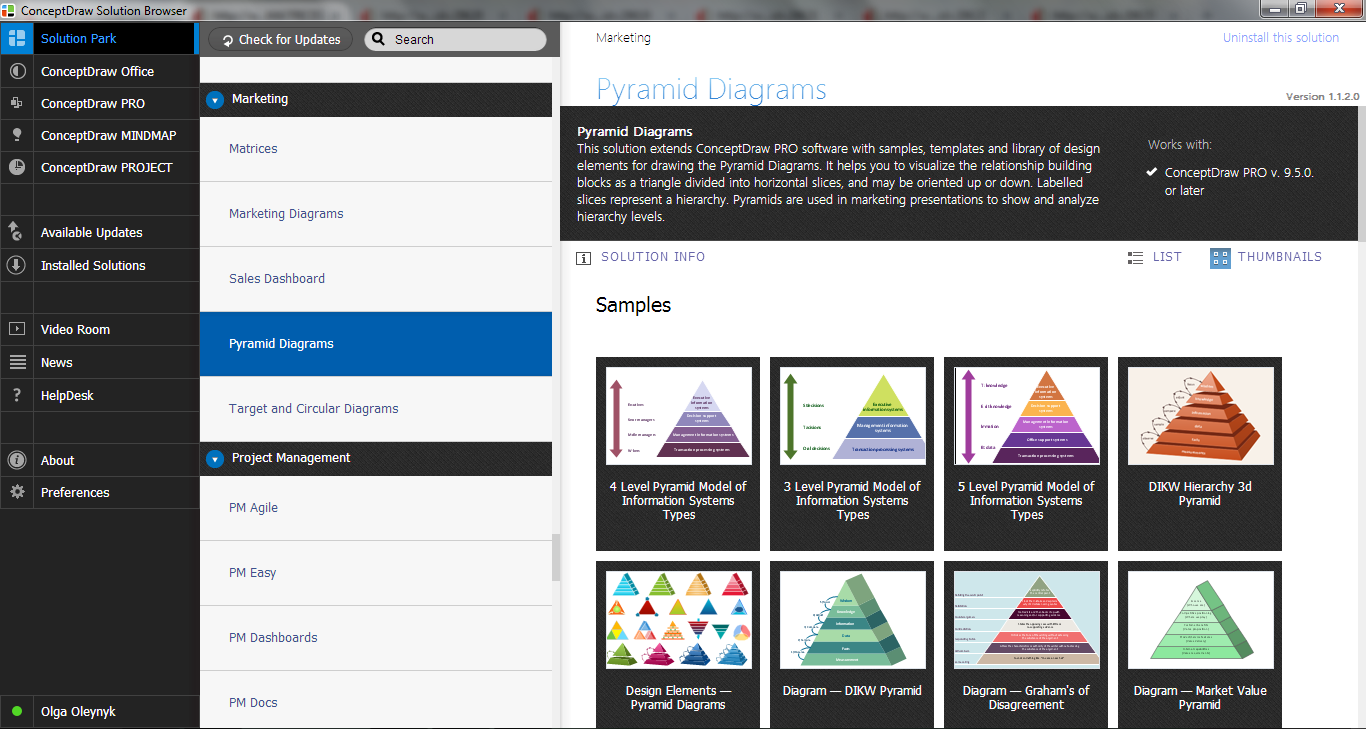Click the Solution Park icon
This screenshot has height=729, width=1366.
[x=16, y=39]
